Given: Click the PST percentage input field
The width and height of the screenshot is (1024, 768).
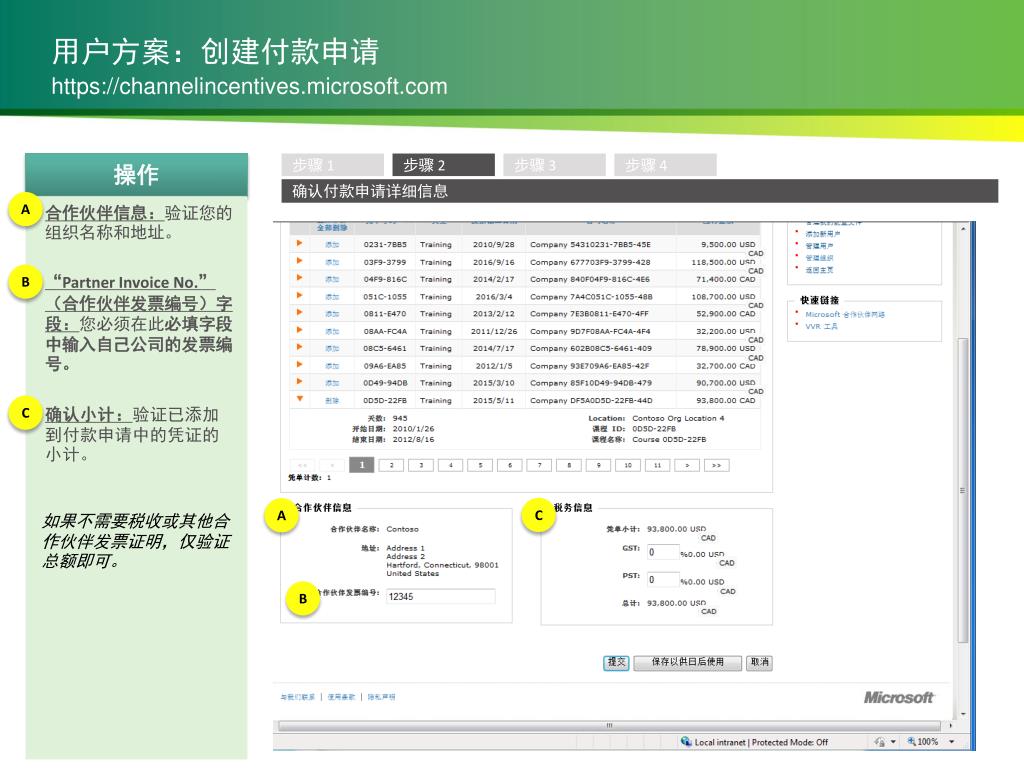Looking at the screenshot, I should [663, 579].
